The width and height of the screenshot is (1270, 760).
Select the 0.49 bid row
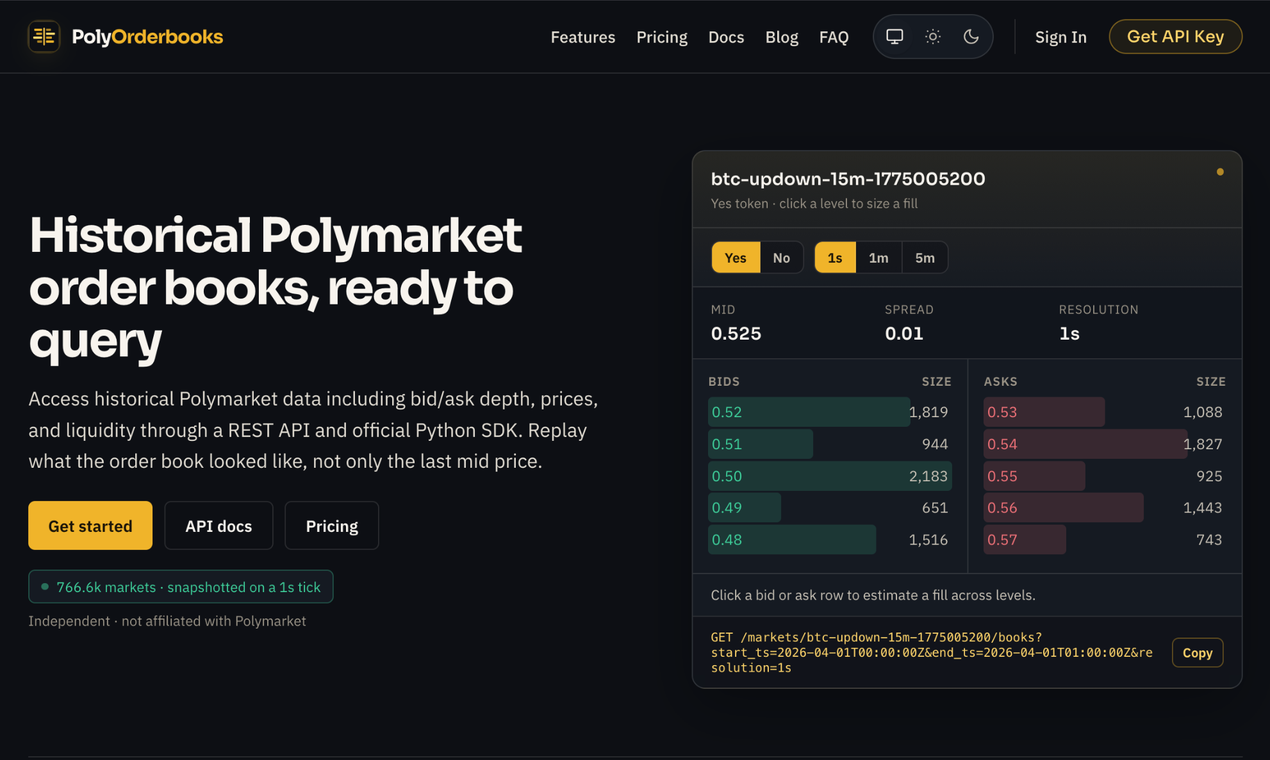[x=829, y=508]
